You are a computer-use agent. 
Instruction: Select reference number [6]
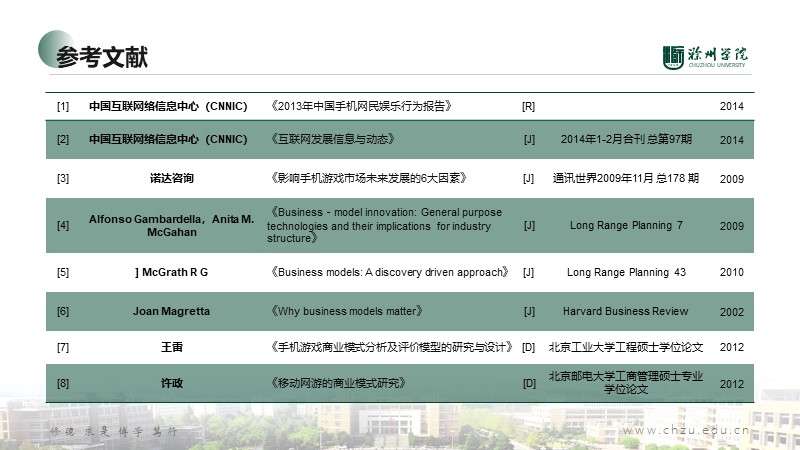point(63,311)
